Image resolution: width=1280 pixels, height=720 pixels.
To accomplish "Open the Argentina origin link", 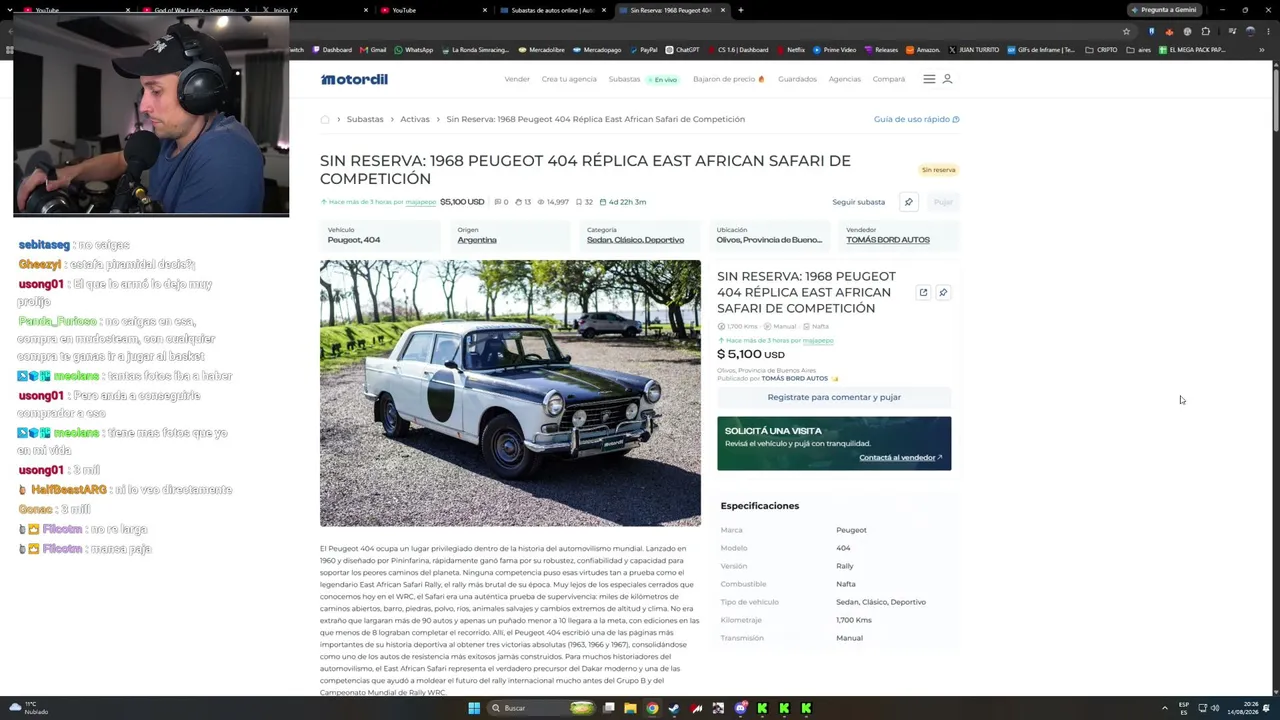I will pyautogui.click(x=477, y=240).
